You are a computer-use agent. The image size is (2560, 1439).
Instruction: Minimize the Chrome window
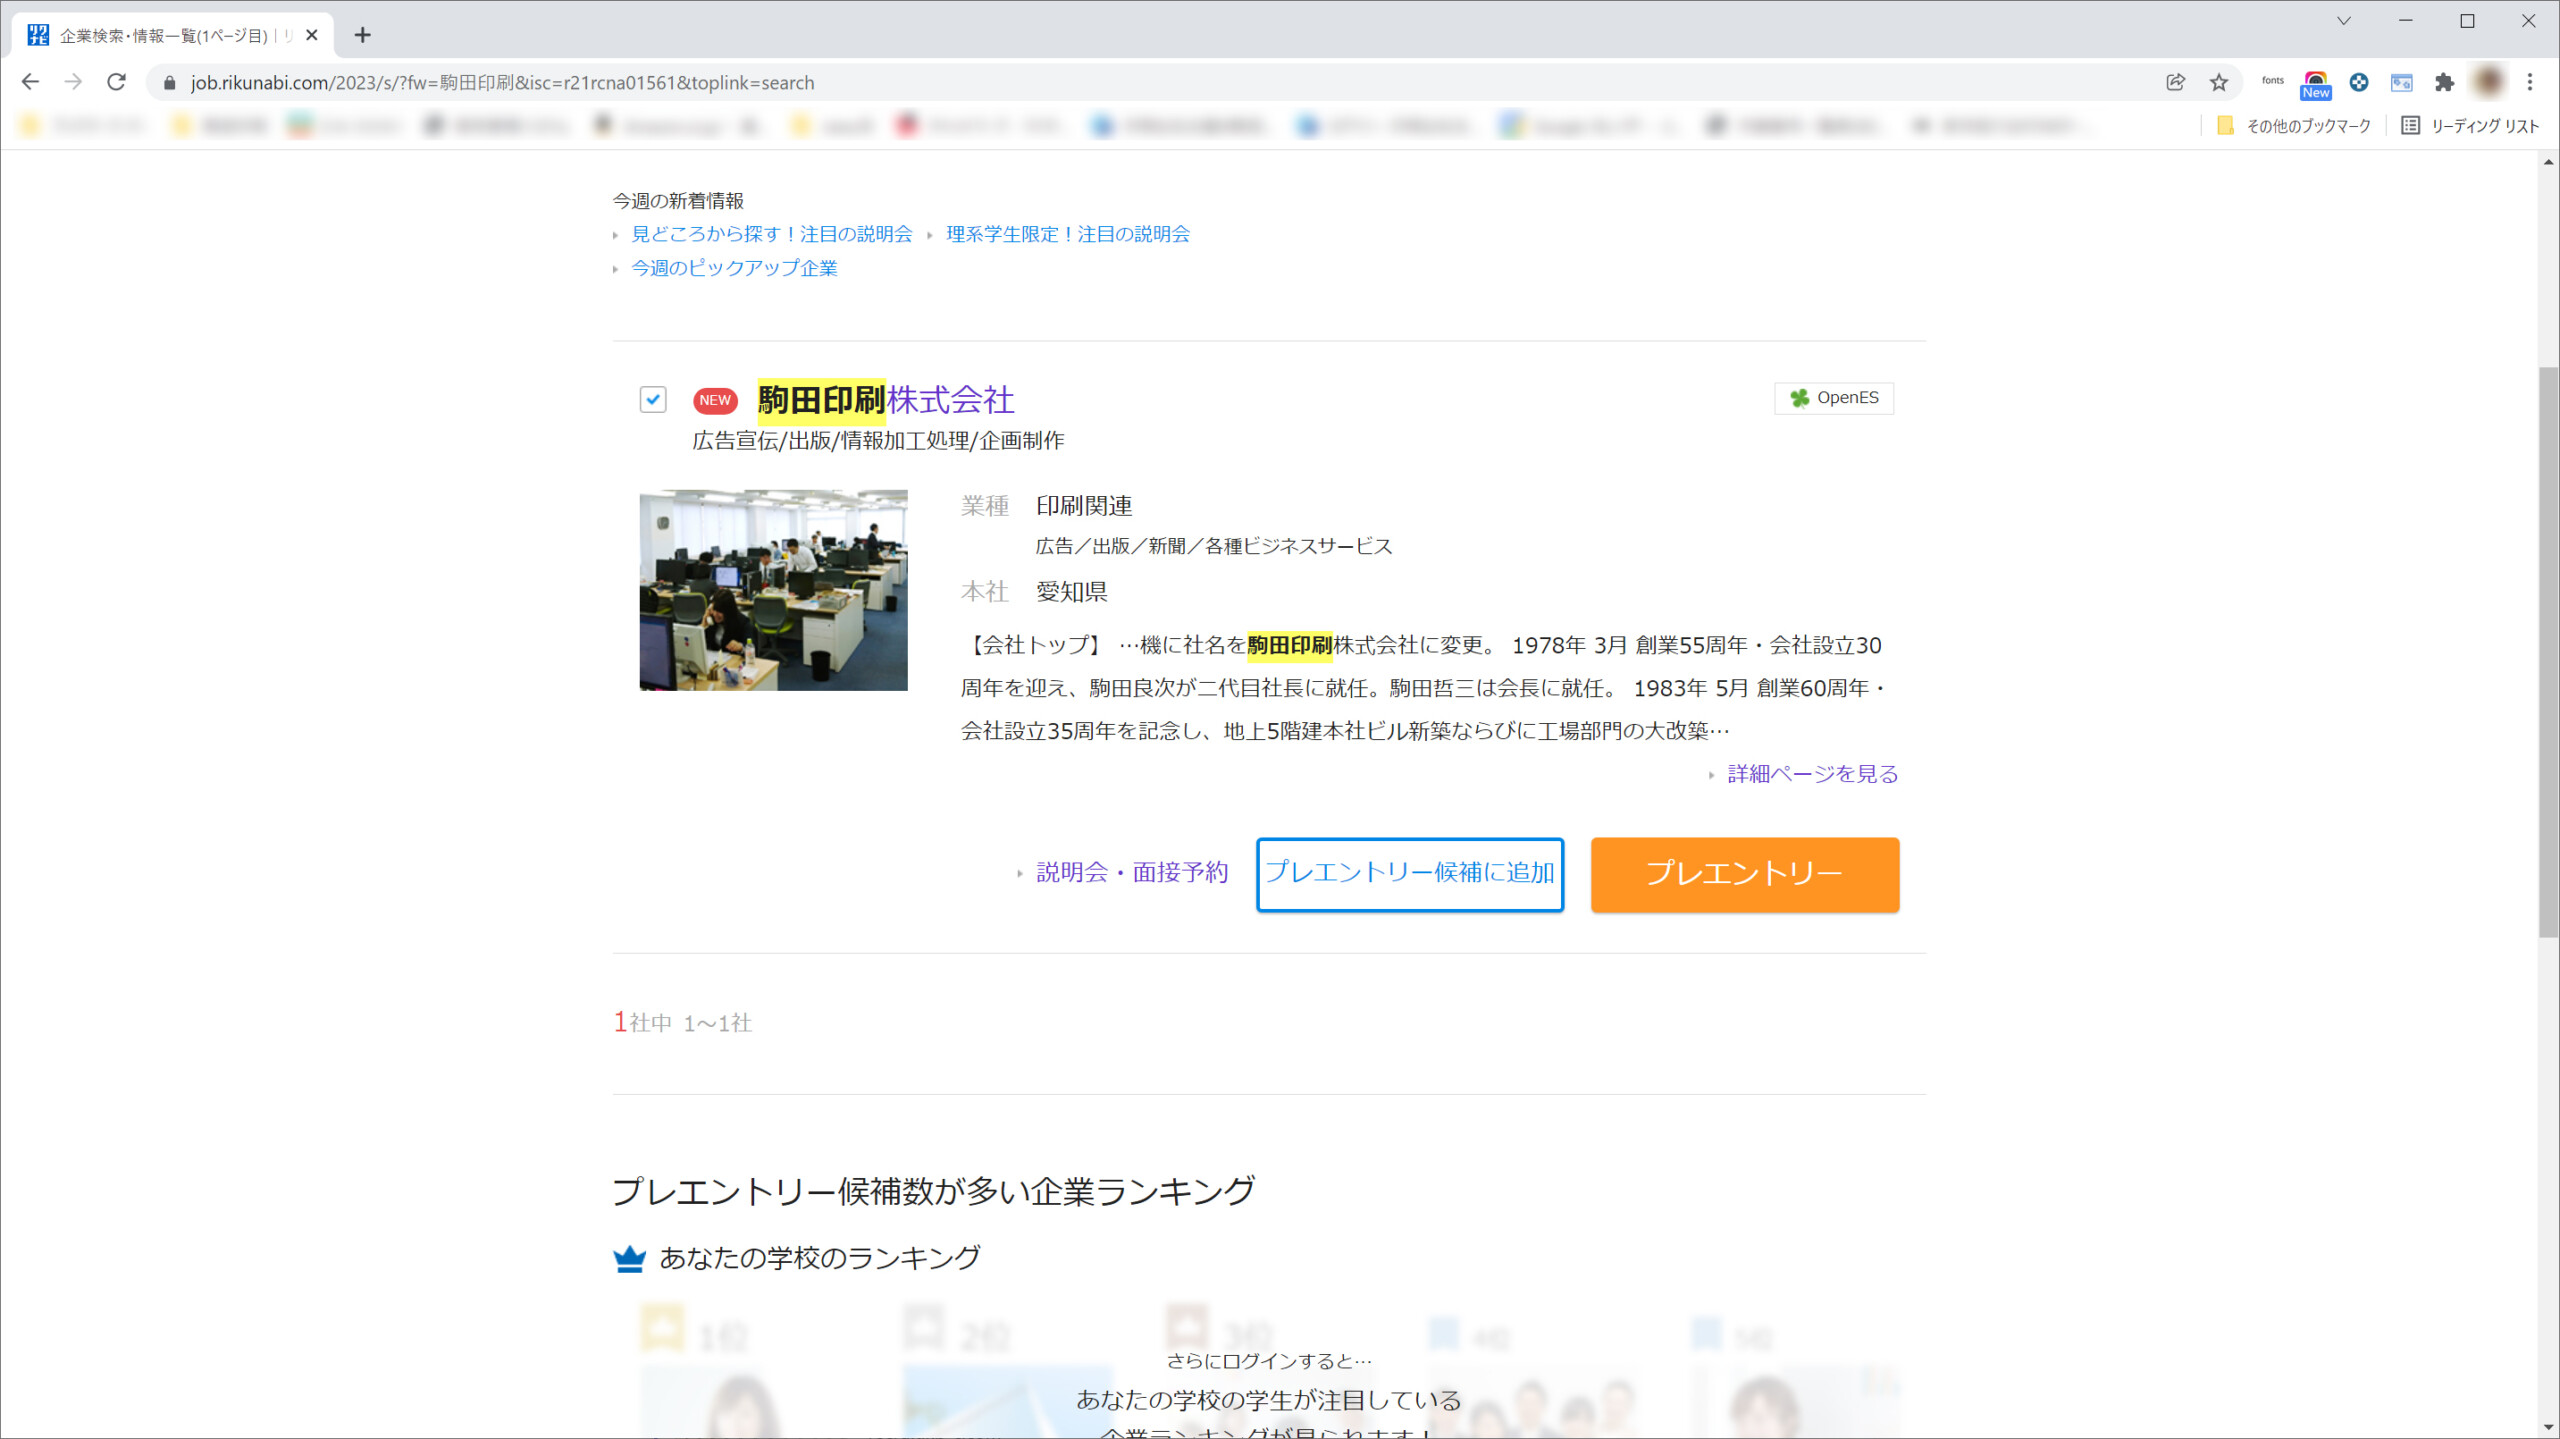pos(2406,21)
